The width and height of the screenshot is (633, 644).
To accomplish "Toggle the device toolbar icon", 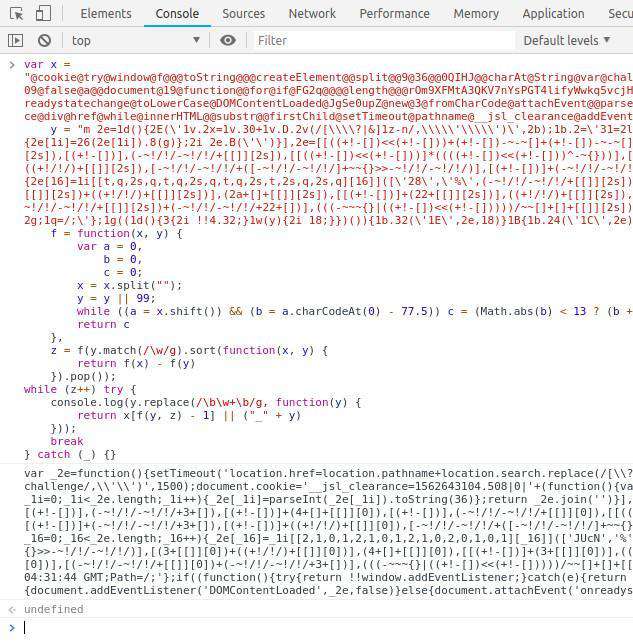I will (43, 14).
